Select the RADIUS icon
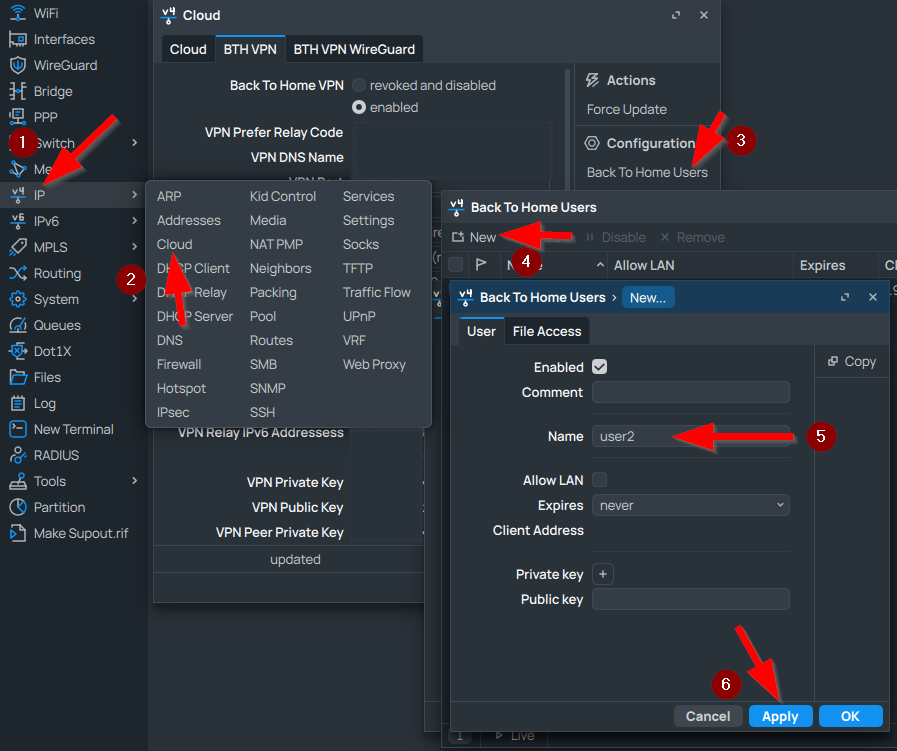The image size is (897, 751). click(18, 455)
